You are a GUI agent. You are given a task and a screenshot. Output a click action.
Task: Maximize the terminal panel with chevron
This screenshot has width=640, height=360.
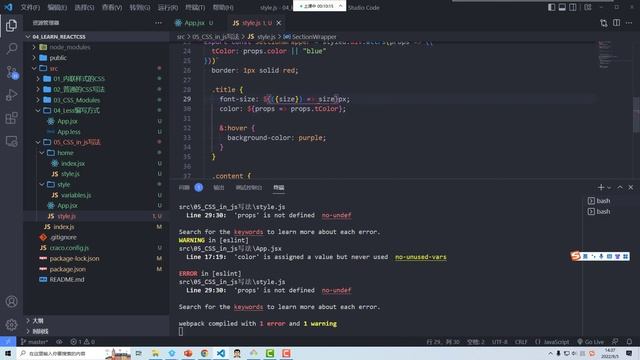pos(620,187)
